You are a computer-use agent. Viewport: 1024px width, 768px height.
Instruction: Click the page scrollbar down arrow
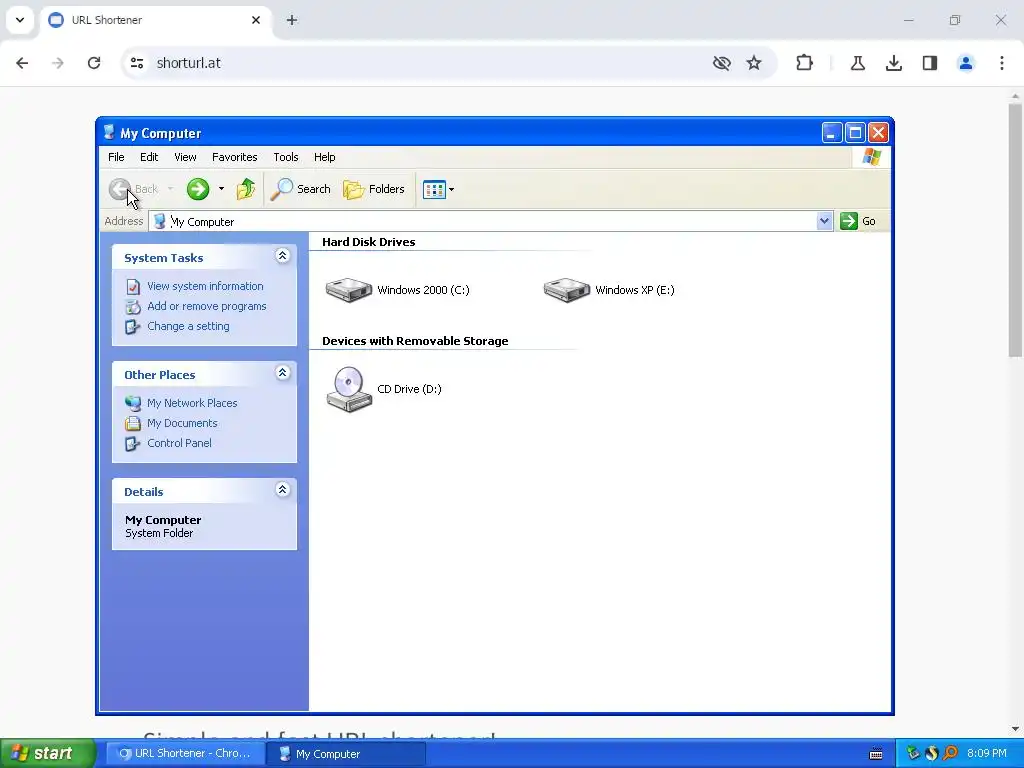point(1015,729)
